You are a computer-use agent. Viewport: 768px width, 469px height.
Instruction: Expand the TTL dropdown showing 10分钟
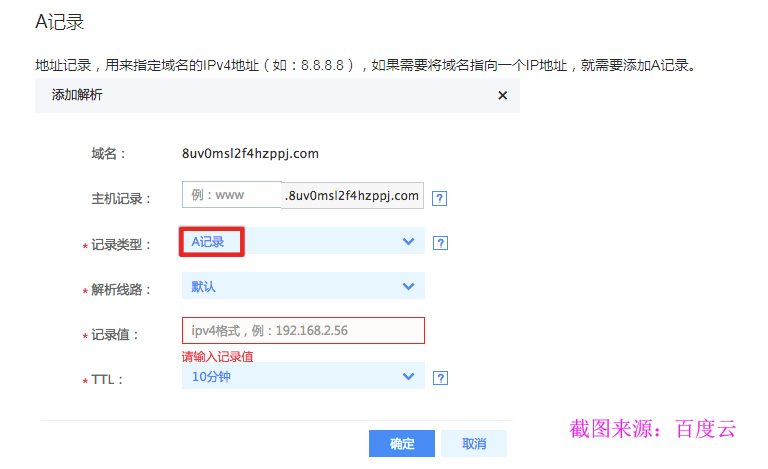click(x=303, y=376)
